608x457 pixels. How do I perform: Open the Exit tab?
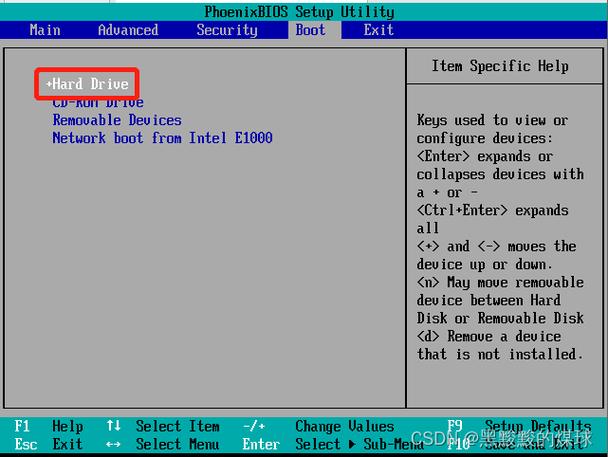pos(378,30)
